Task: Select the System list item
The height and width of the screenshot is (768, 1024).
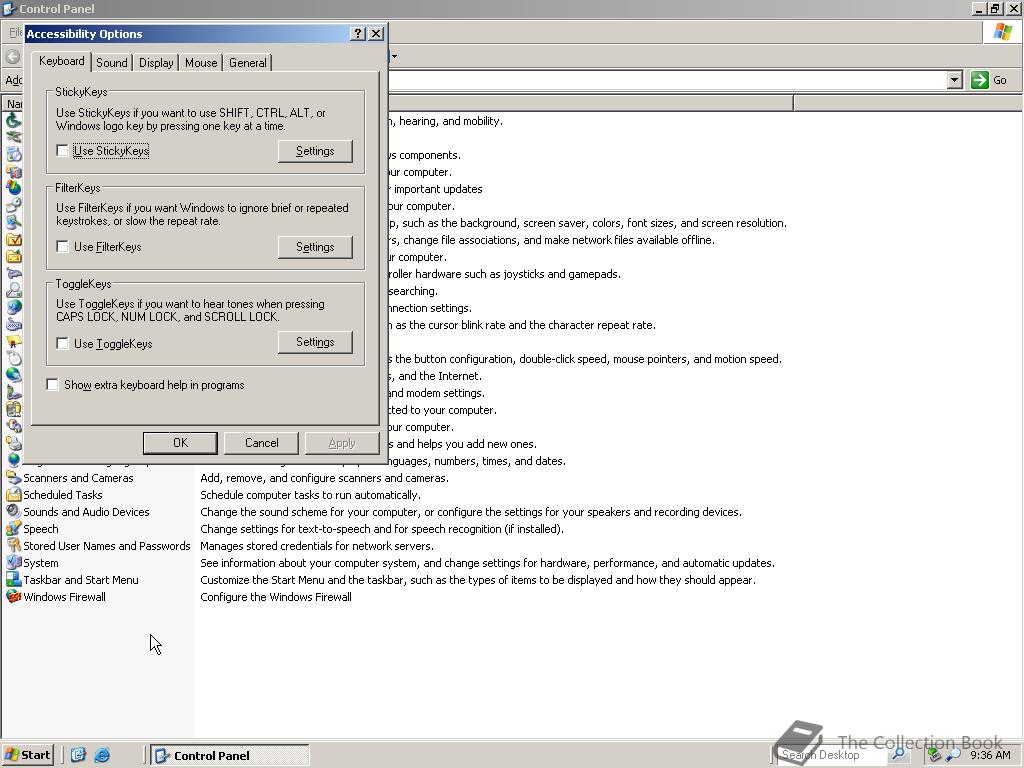Action: [40, 563]
